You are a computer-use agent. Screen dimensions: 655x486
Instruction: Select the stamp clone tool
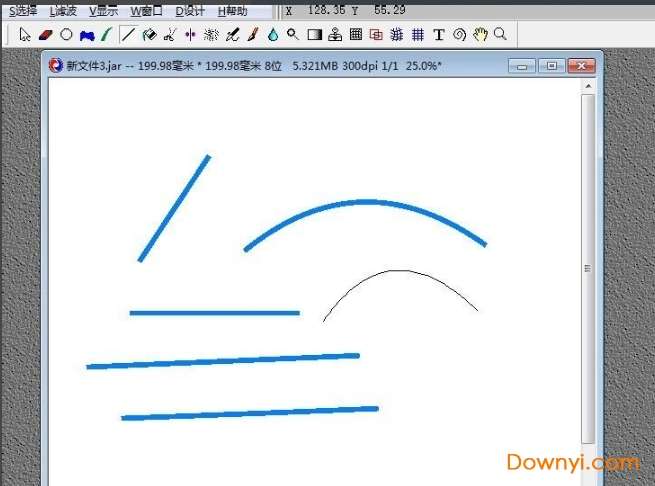(x=335, y=35)
